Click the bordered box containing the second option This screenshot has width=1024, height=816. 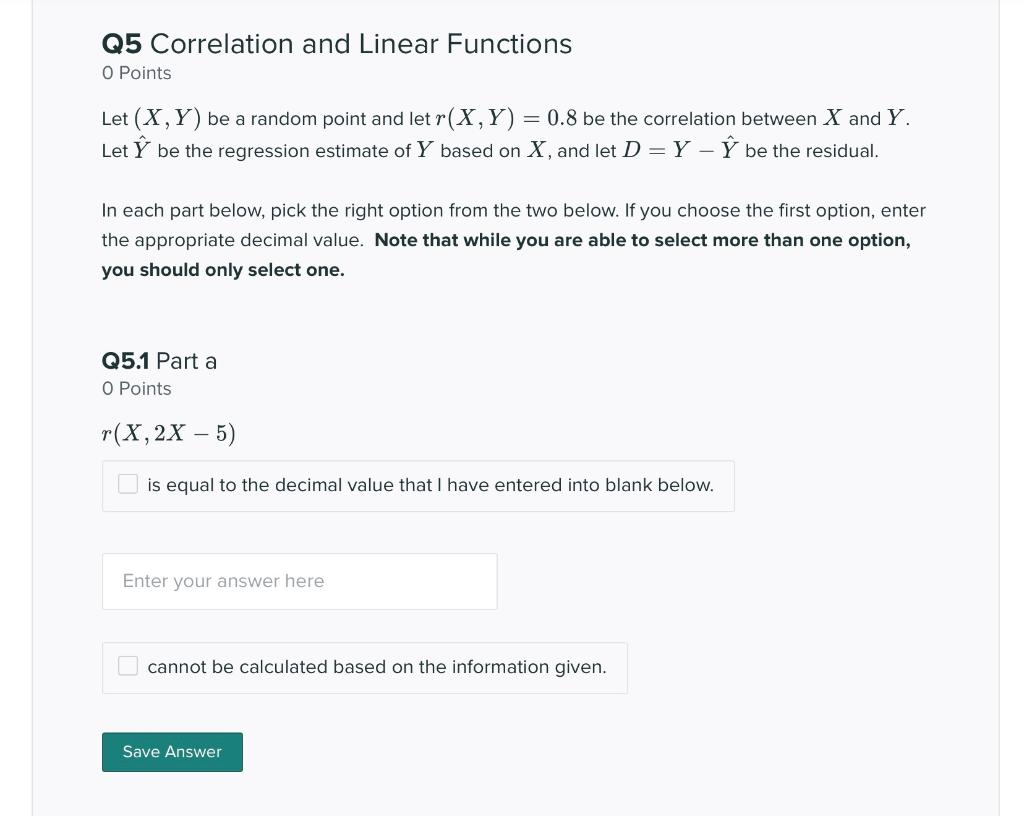[364, 666]
